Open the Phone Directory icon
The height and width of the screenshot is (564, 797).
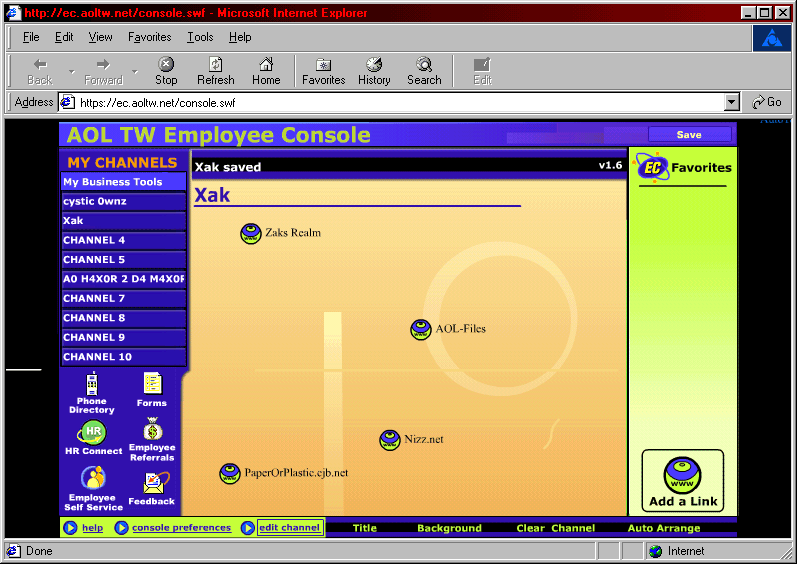[x=92, y=384]
